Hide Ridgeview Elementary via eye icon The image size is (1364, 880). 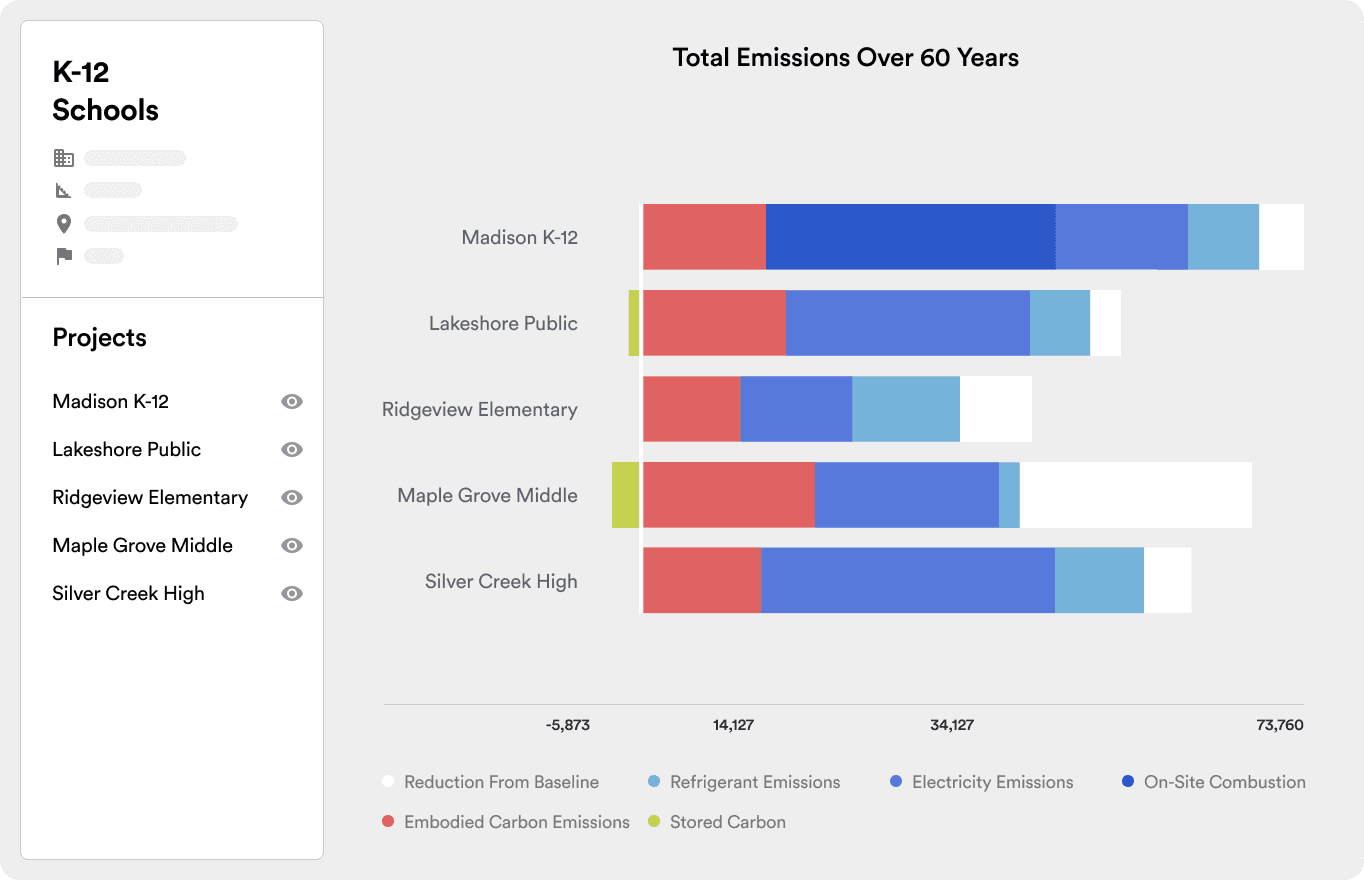pos(292,497)
